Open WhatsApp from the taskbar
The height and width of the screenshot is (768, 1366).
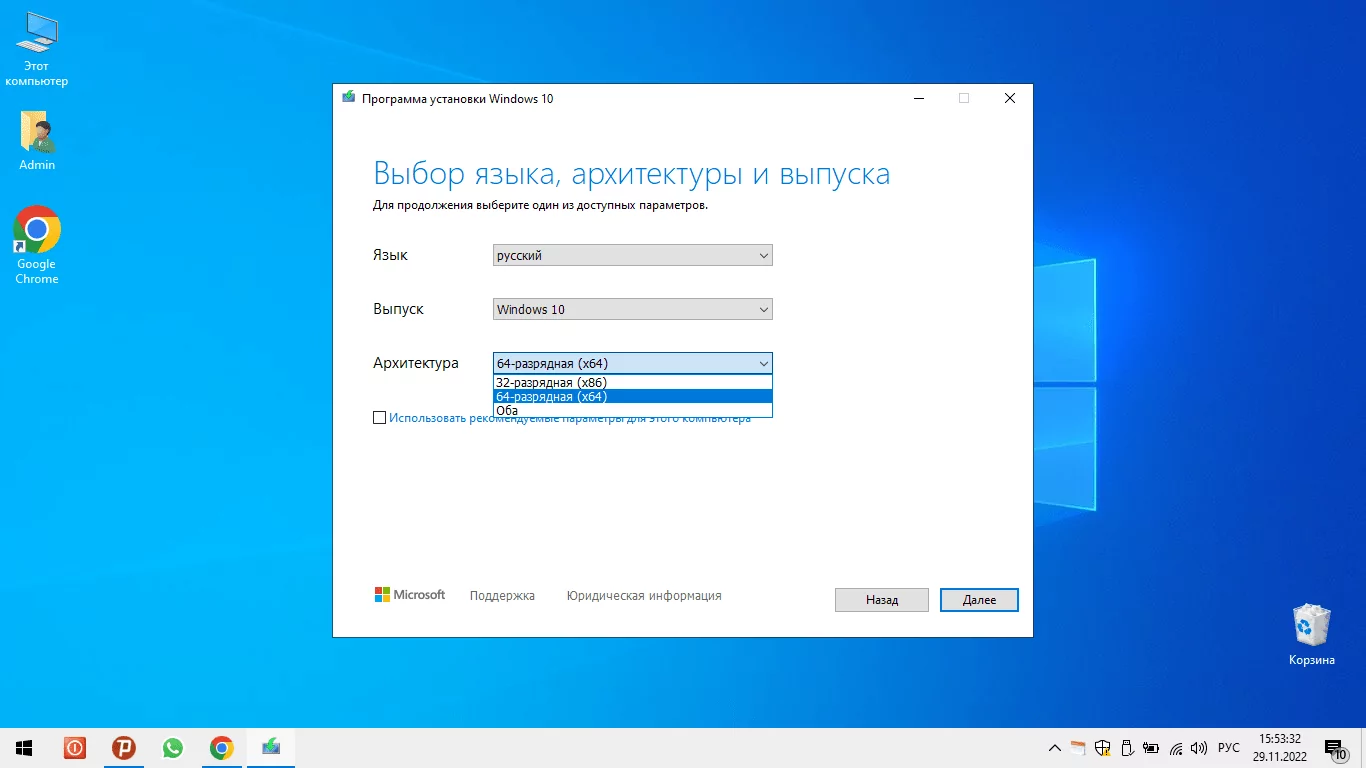click(x=173, y=748)
